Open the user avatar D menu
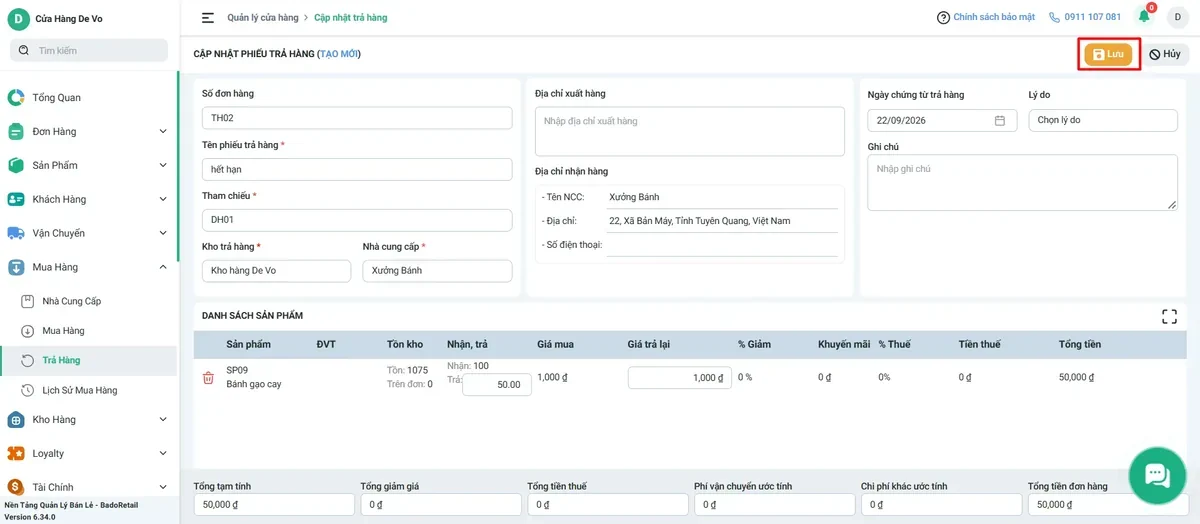The image size is (1200, 524). [1177, 17]
